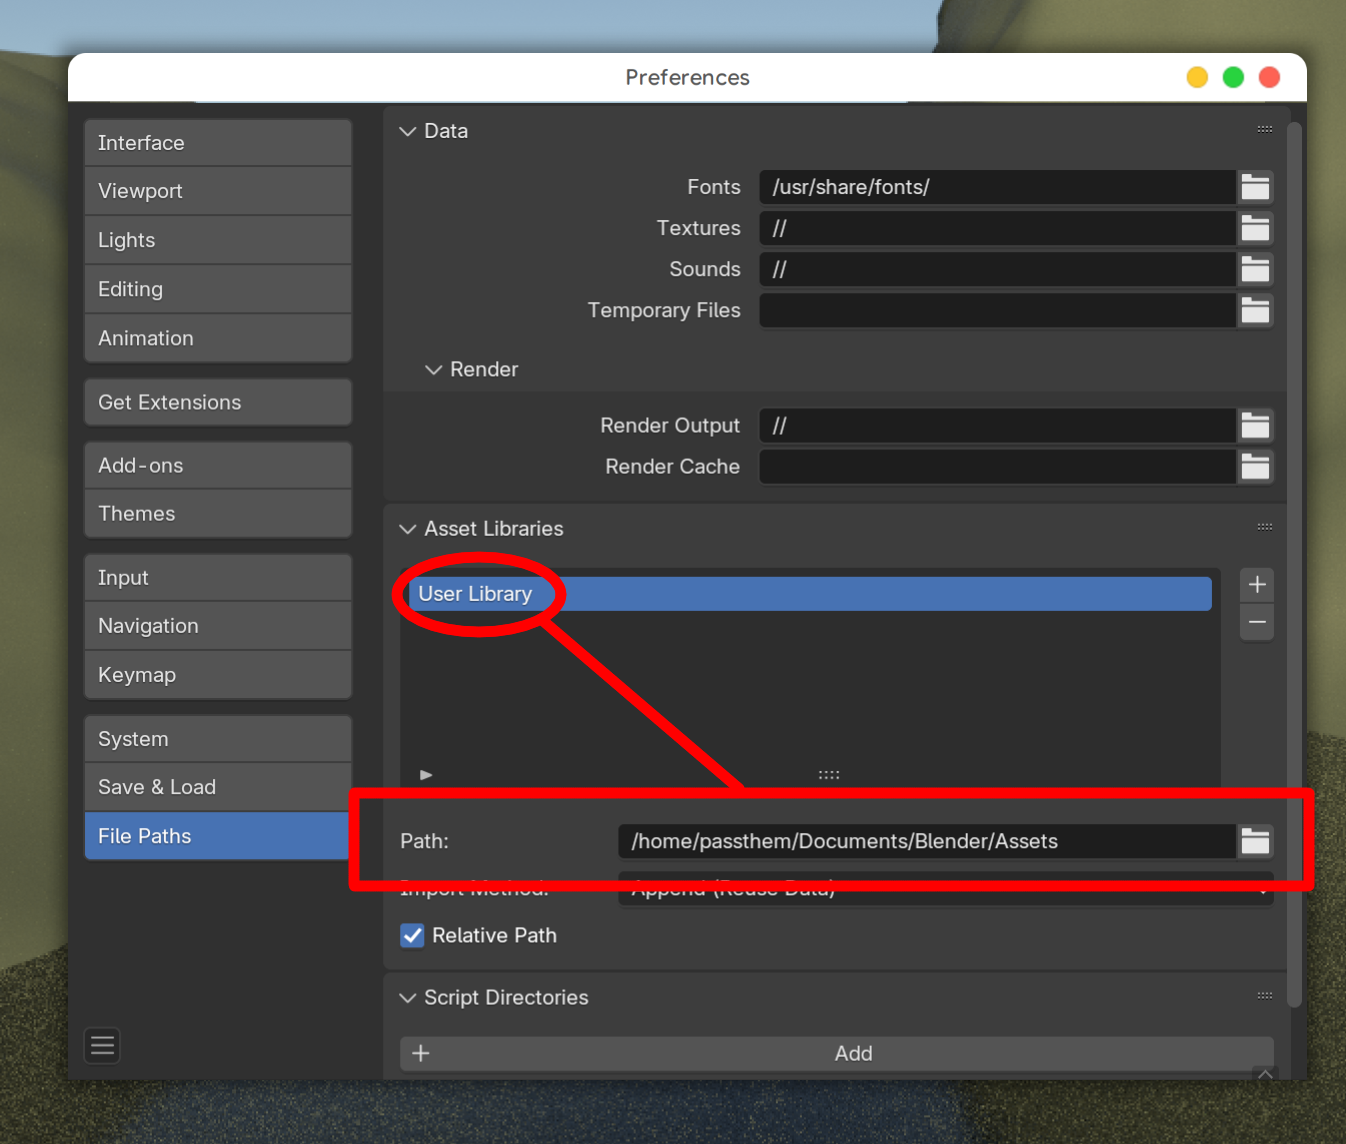This screenshot has height=1144, width=1346.
Task: Click the Asset Libraries panel drag handle
Action: click(x=1265, y=527)
